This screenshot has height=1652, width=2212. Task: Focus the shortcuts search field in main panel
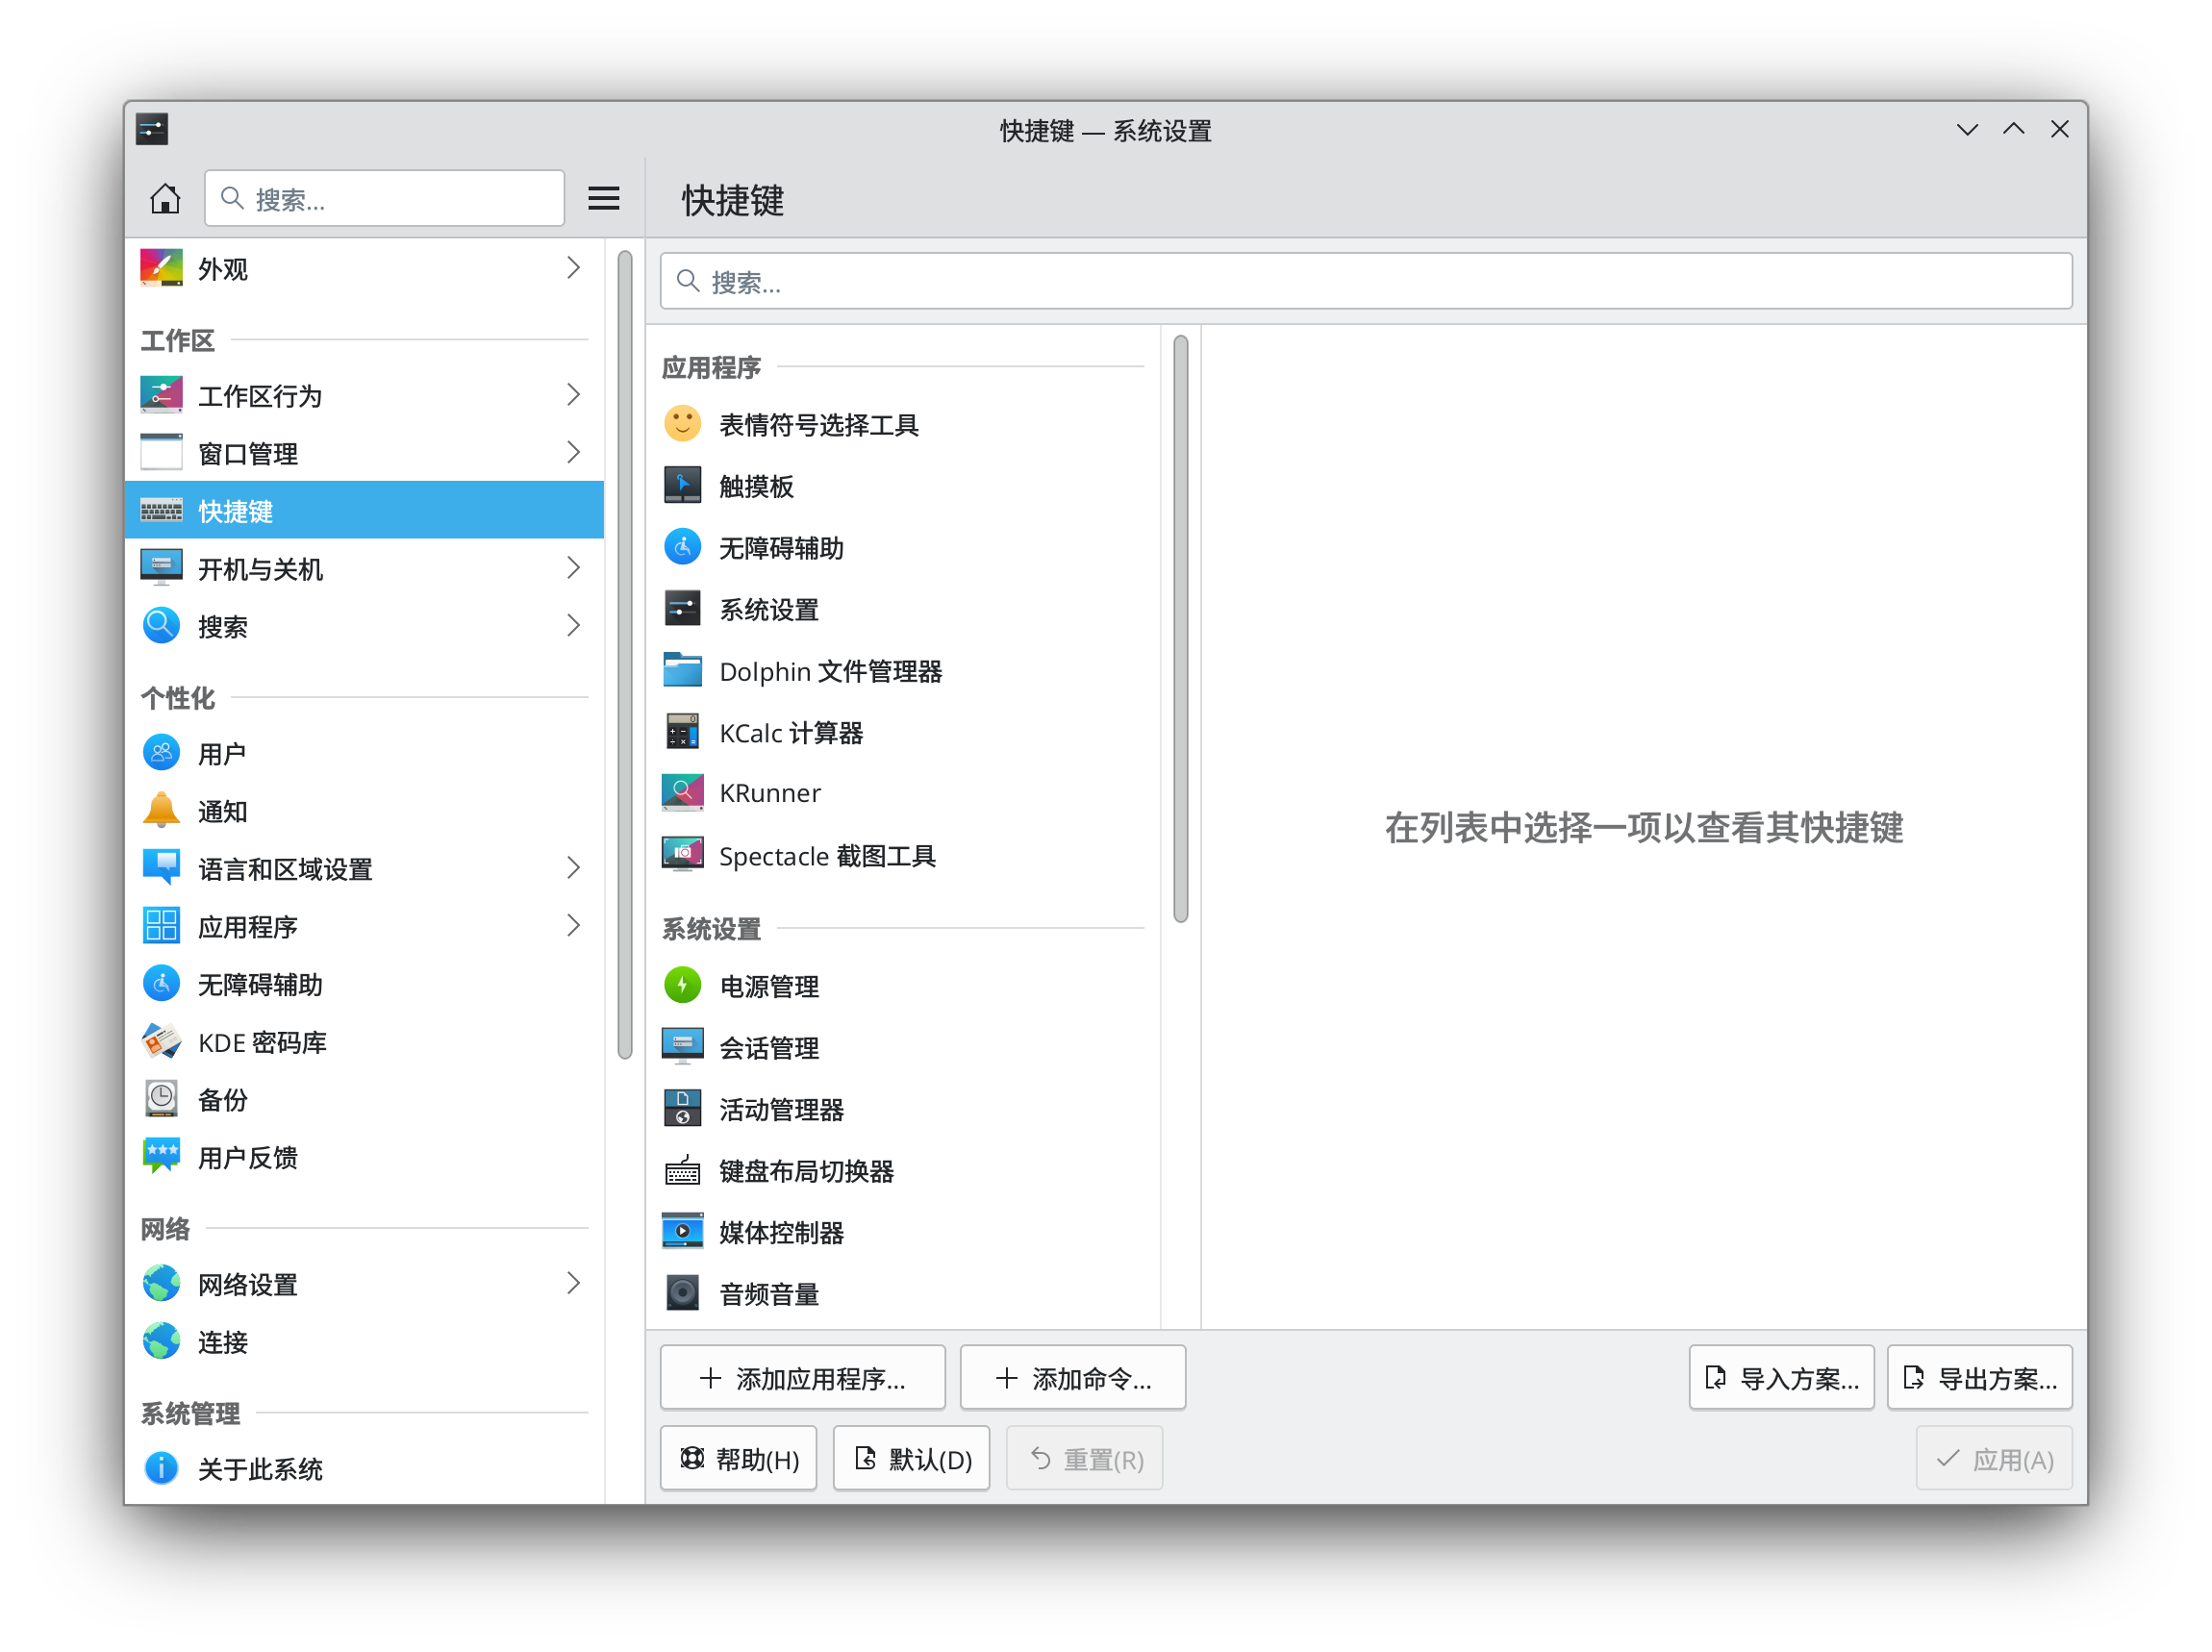click(1365, 282)
